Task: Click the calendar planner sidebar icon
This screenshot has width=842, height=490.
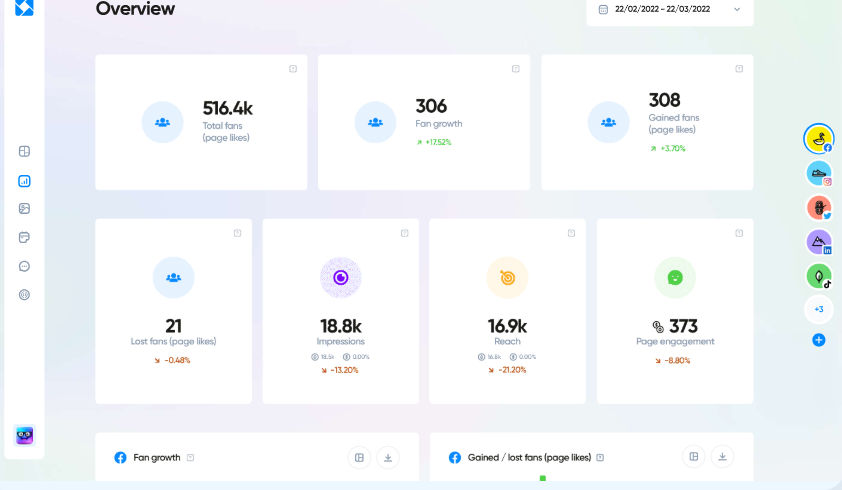Action: click(24, 238)
